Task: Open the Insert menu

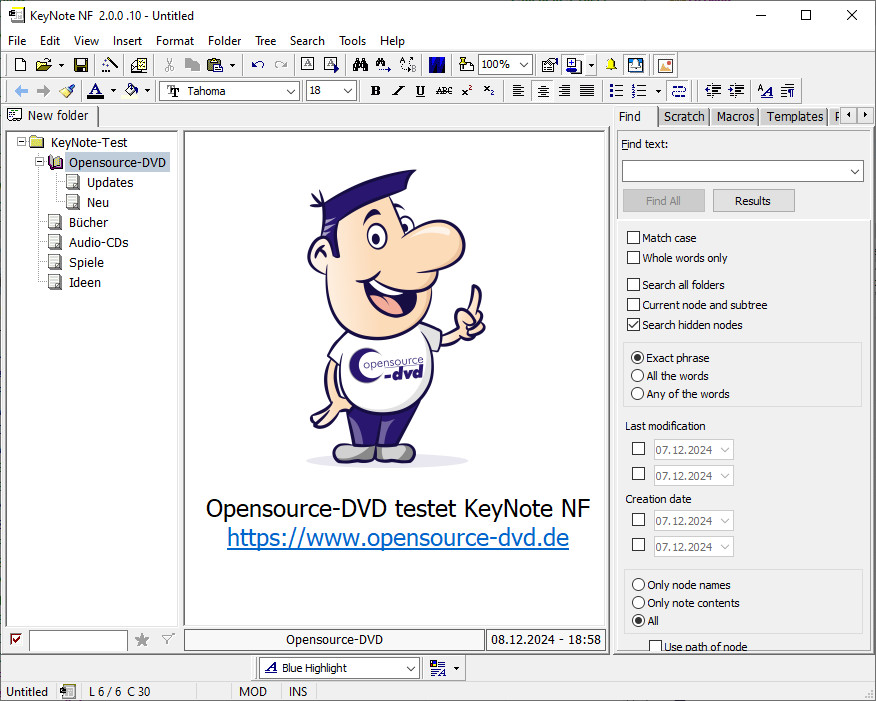Action: coord(127,41)
